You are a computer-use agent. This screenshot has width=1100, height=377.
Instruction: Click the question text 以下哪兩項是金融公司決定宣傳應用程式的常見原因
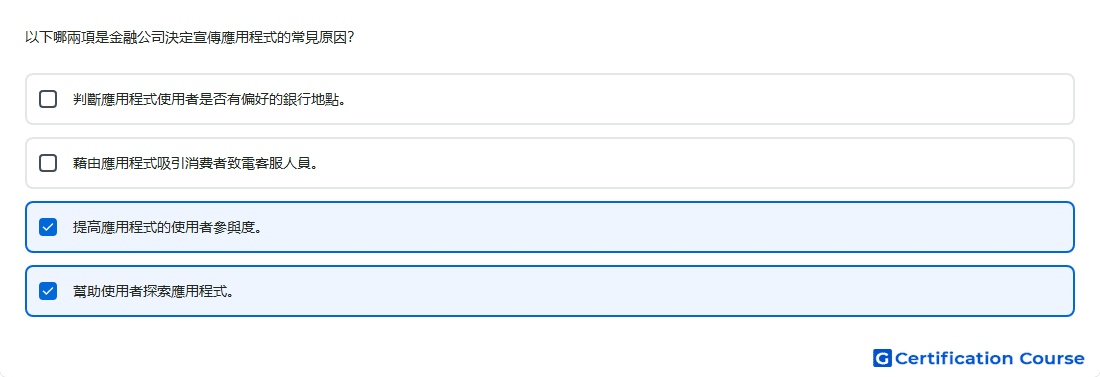[189, 37]
